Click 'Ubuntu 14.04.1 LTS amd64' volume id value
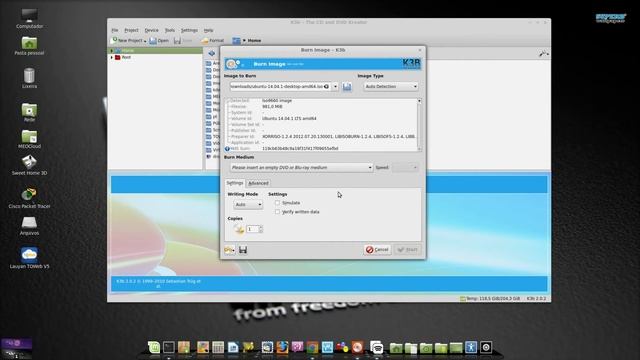The height and width of the screenshot is (360, 640). [289, 118]
